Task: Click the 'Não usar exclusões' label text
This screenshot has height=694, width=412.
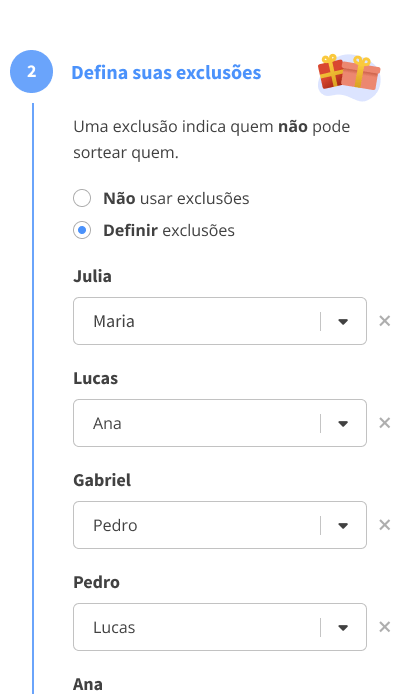Action: pos(176,198)
